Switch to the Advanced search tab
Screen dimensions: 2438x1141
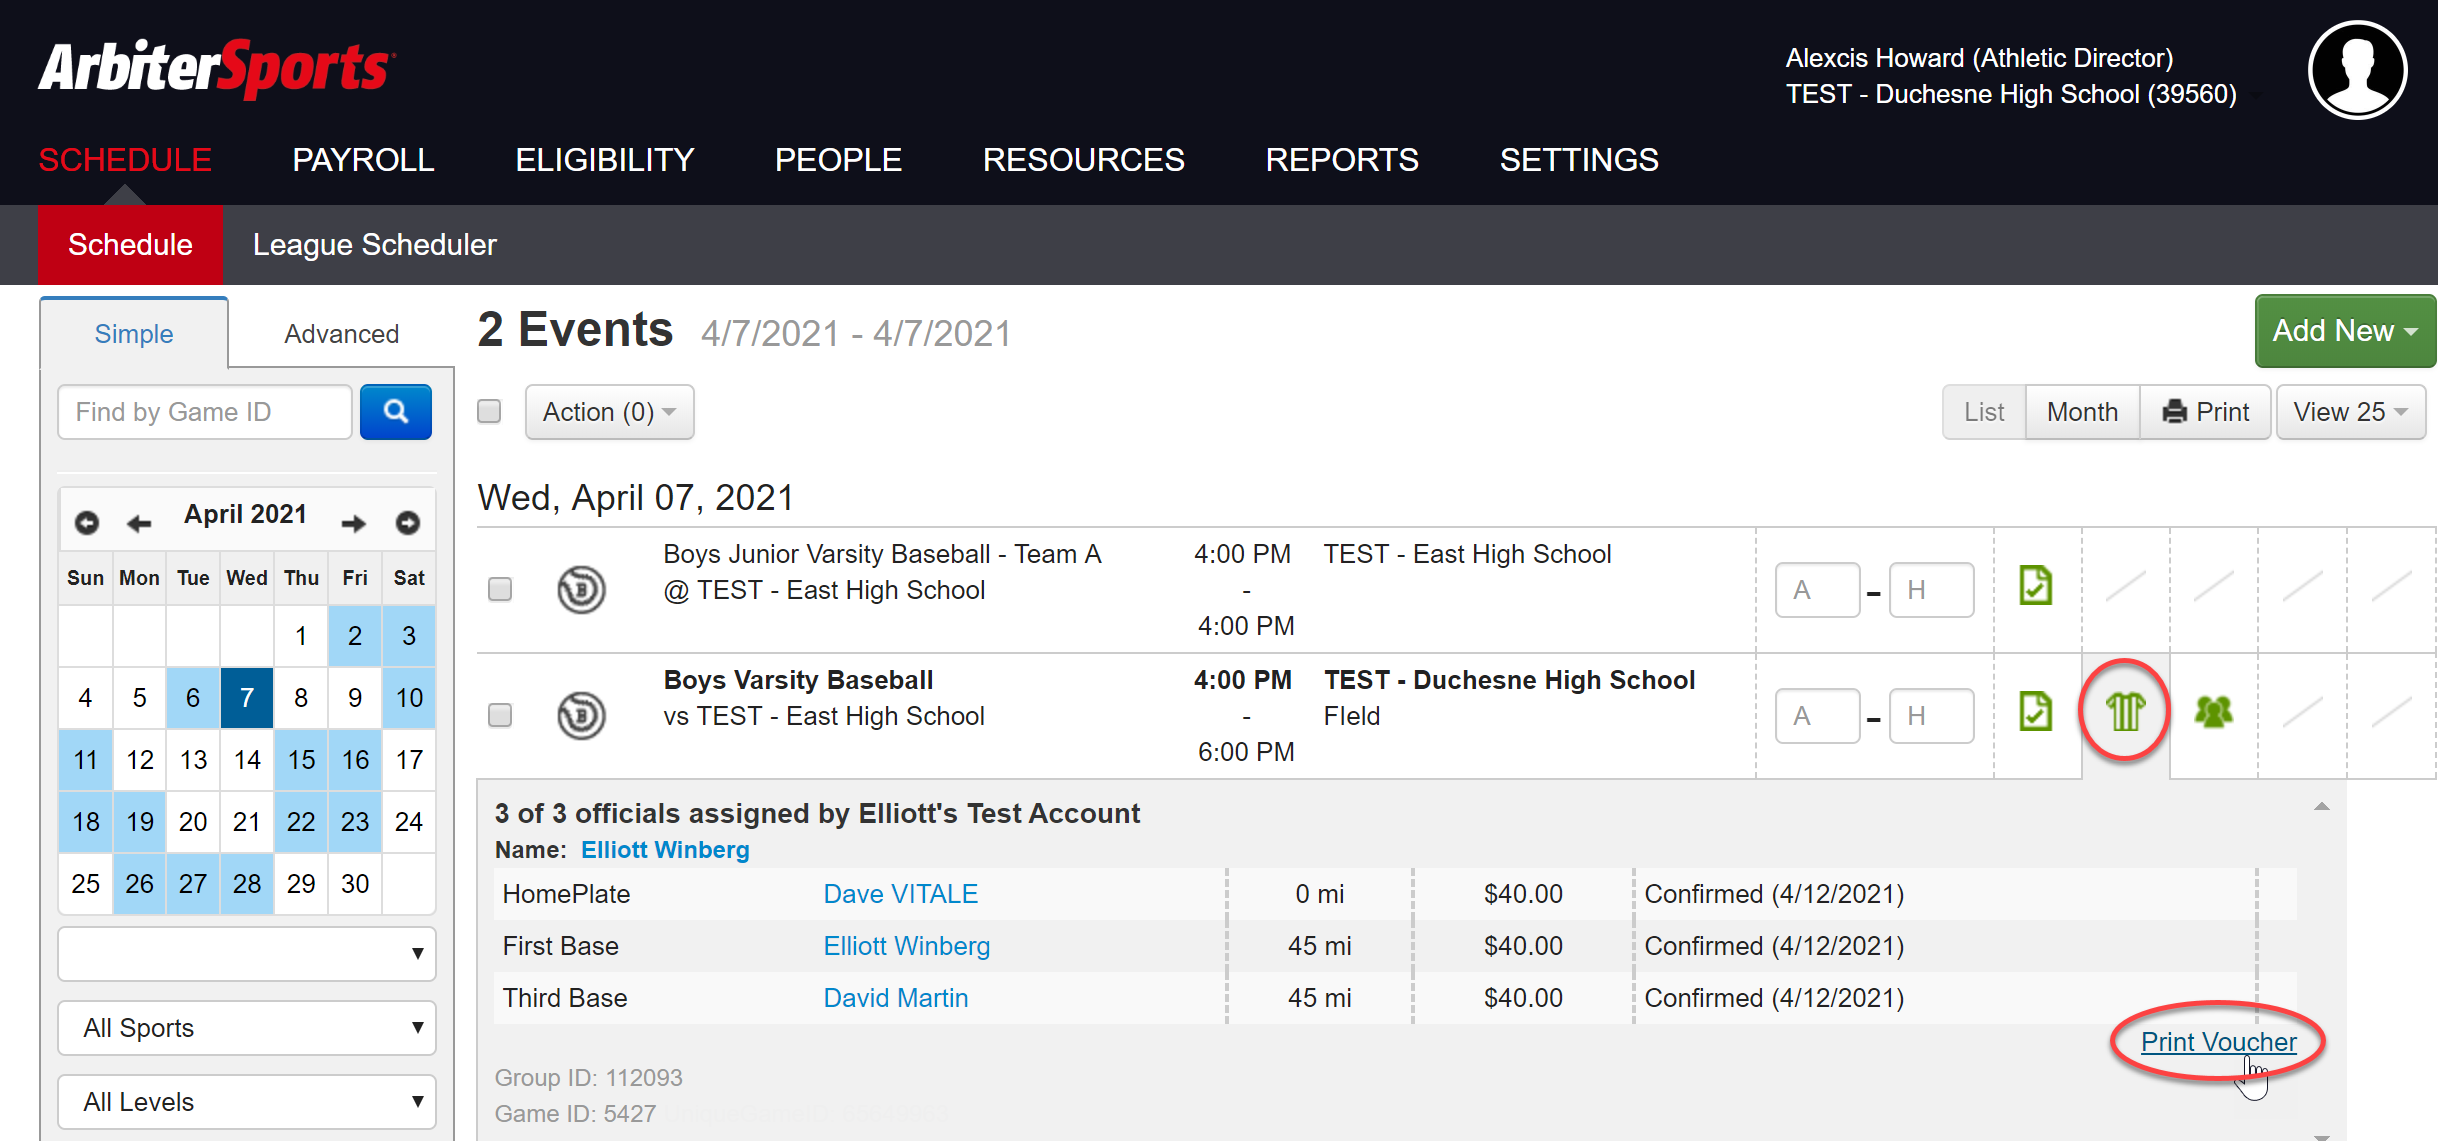tap(341, 334)
